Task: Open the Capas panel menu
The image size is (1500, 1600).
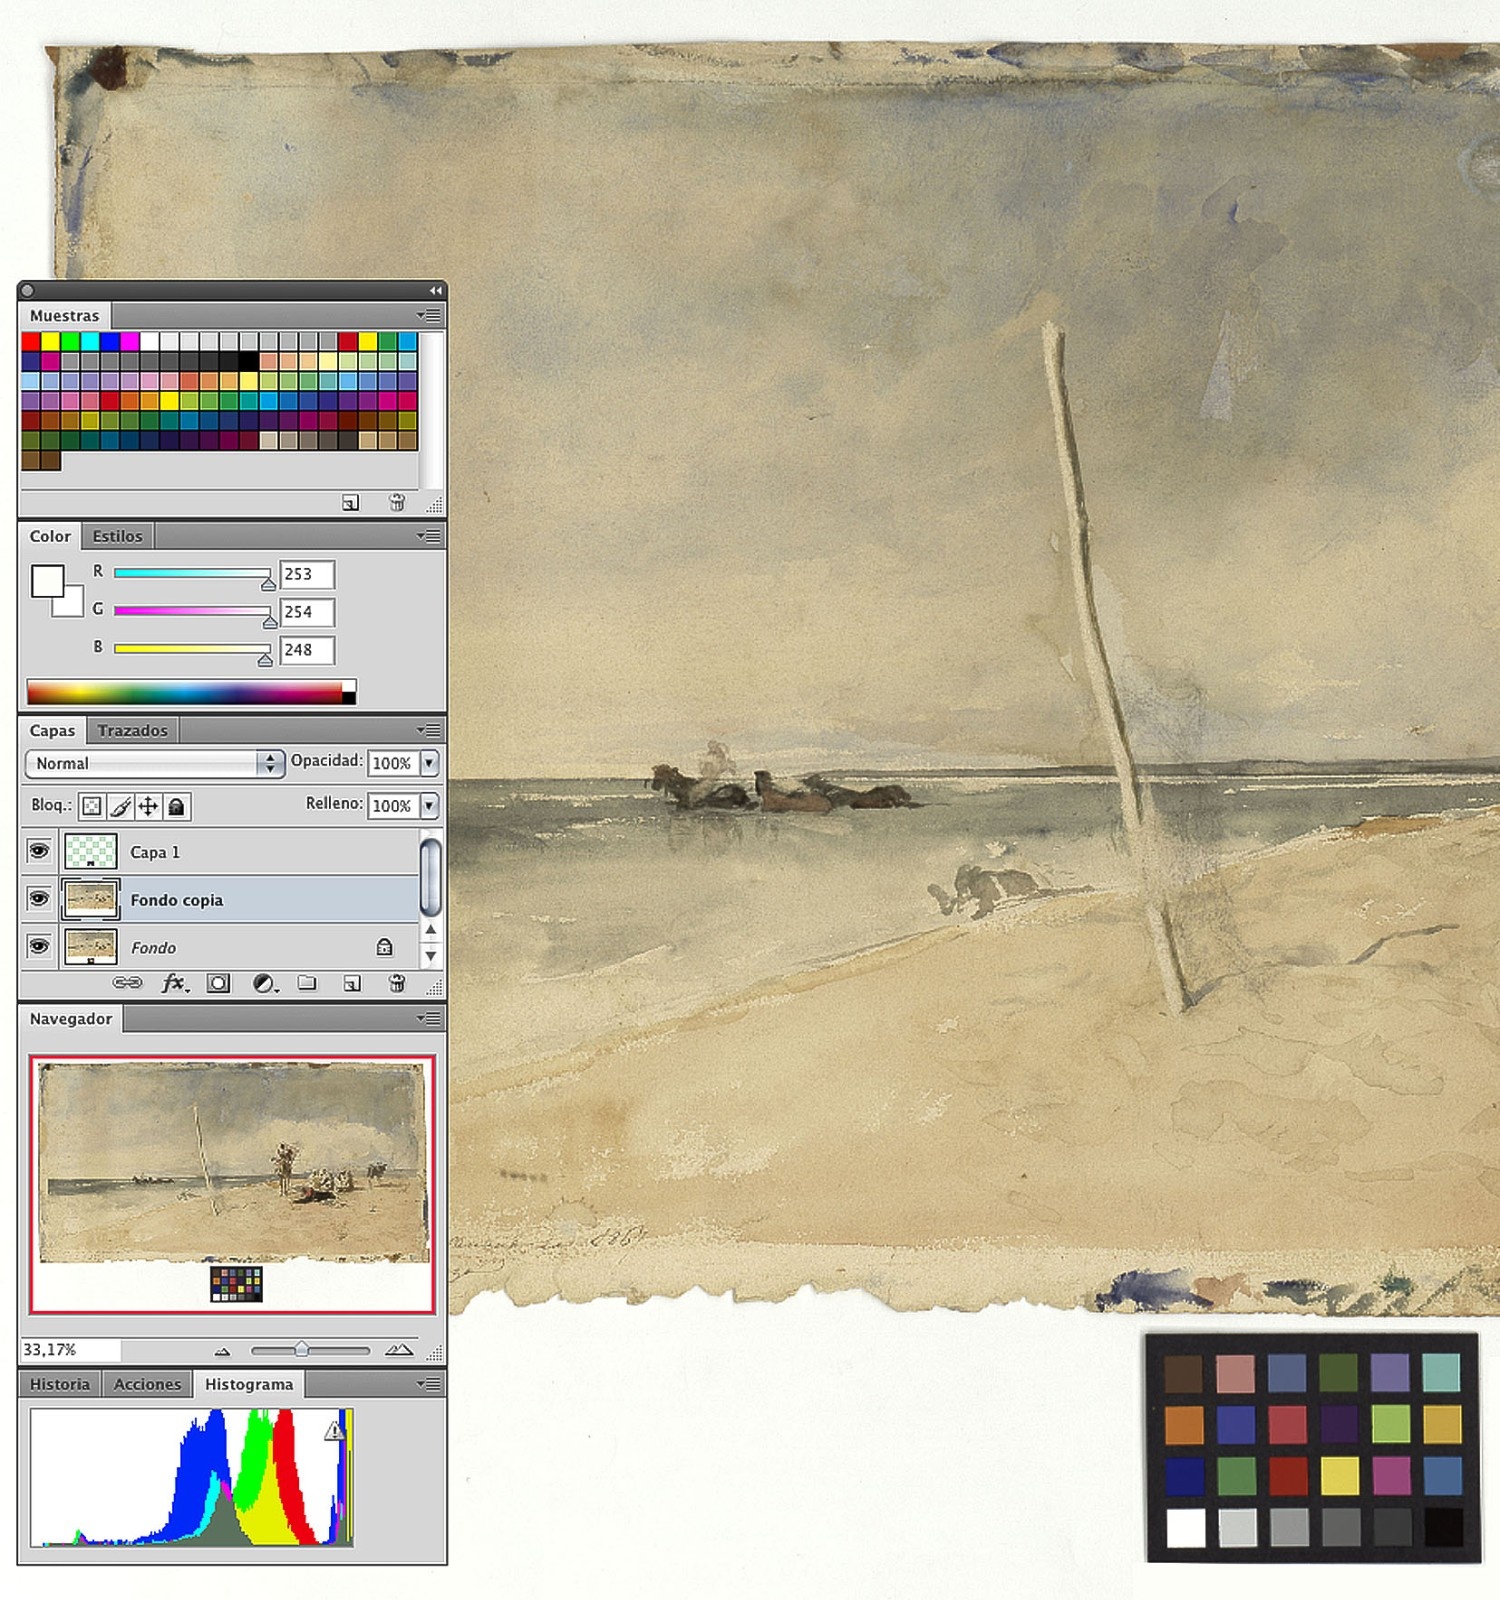Action: [430, 730]
